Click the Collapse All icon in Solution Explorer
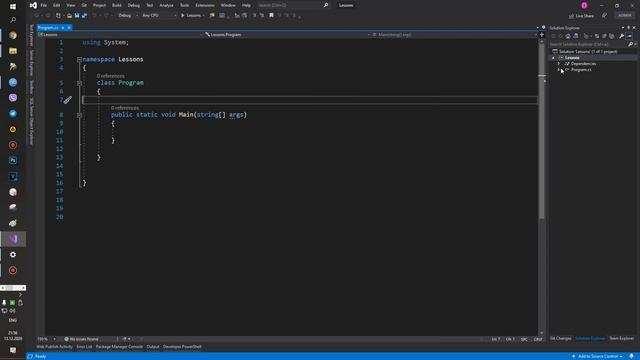 [x=604, y=36]
